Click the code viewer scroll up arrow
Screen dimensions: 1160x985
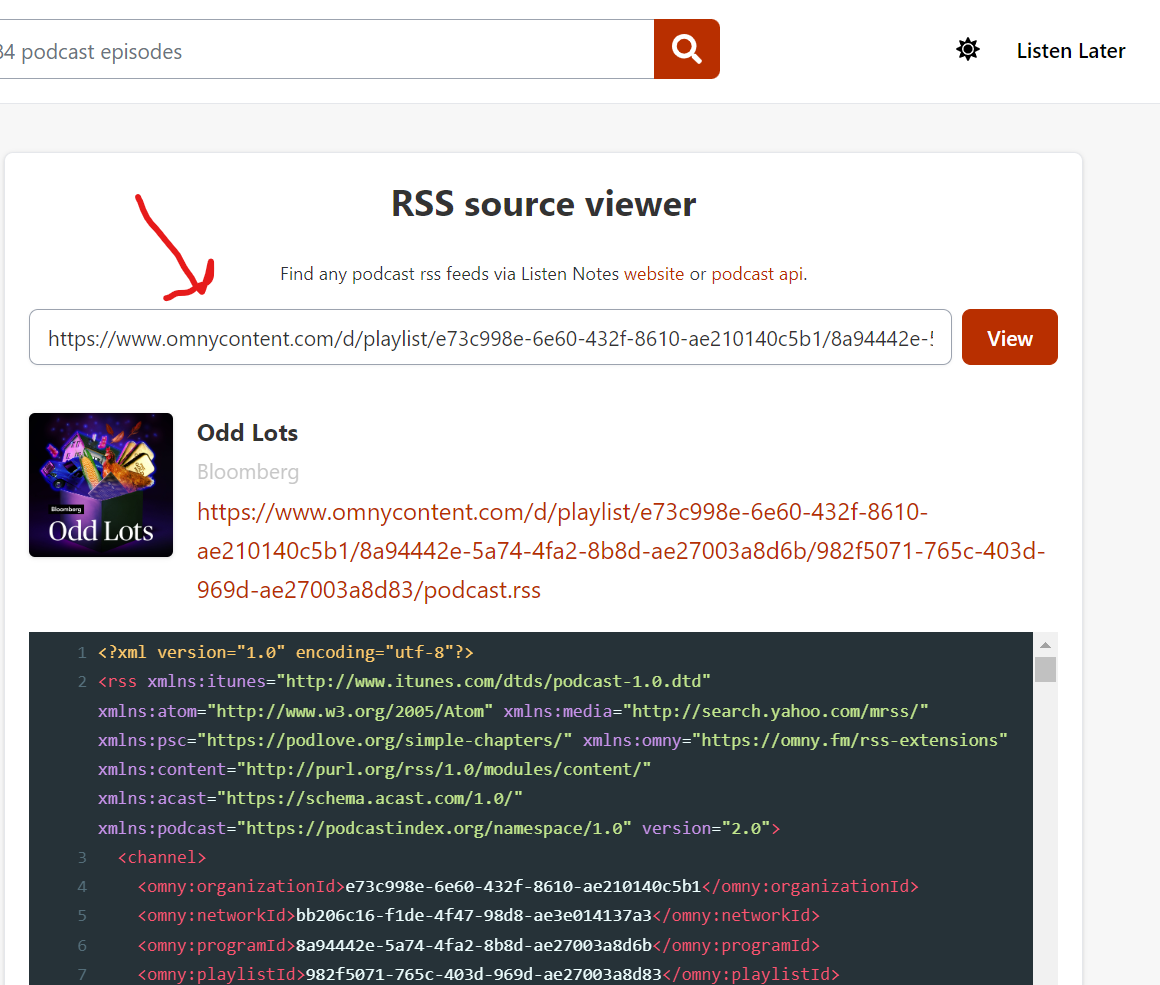[1045, 645]
